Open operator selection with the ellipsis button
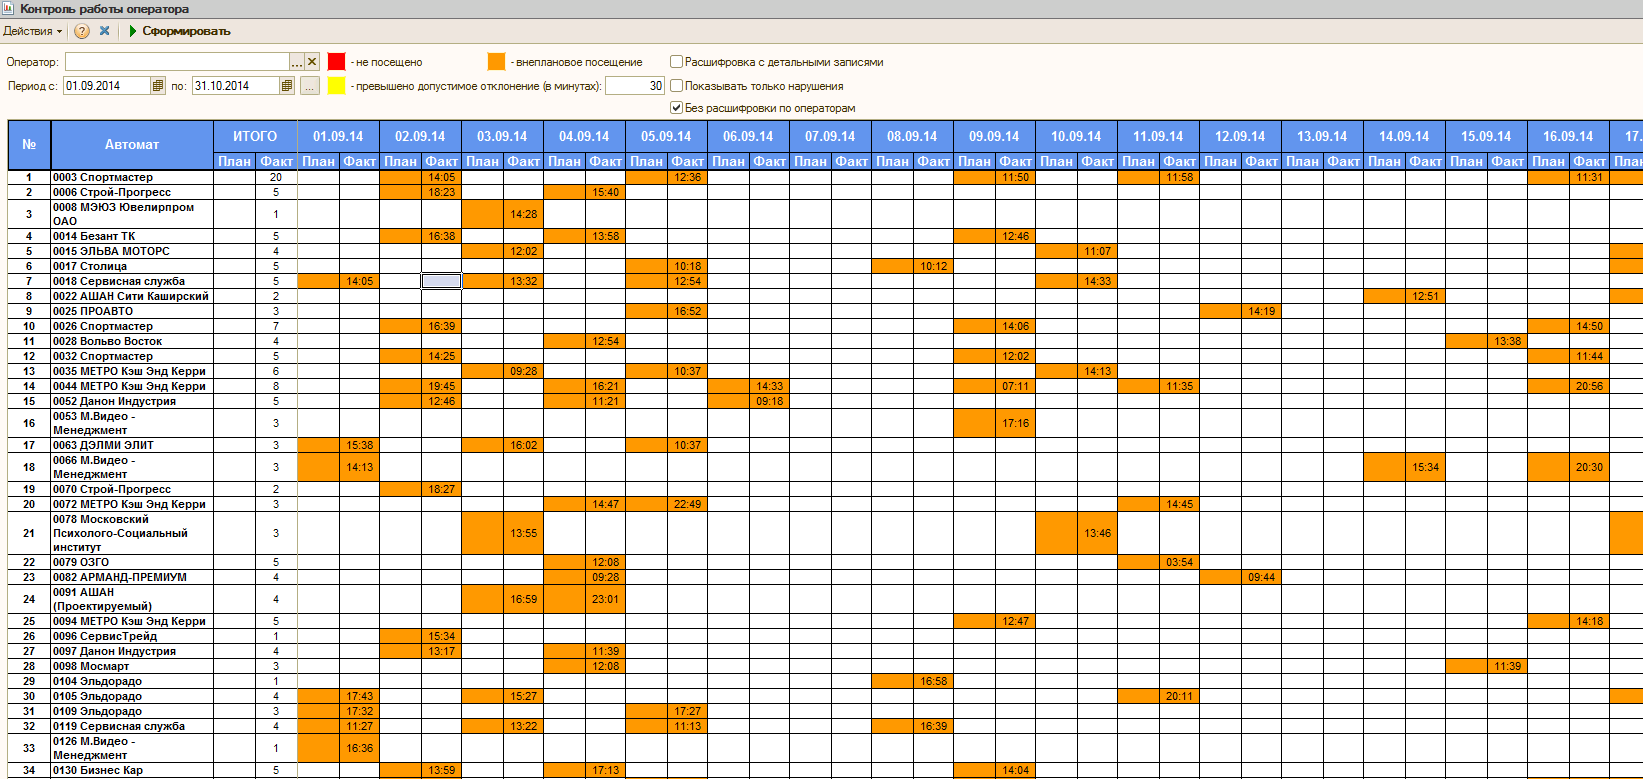The height and width of the screenshot is (779, 1643). coord(297,62)
